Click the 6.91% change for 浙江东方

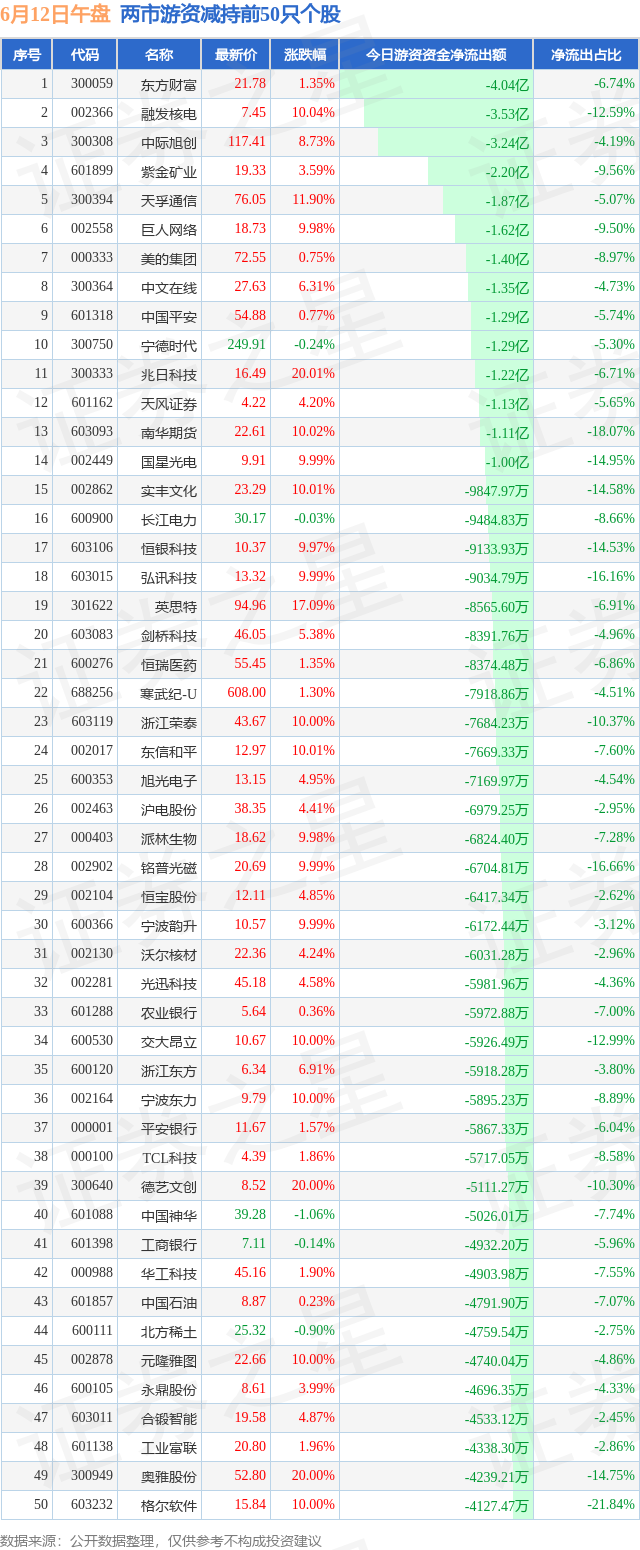coord(316,1070)
